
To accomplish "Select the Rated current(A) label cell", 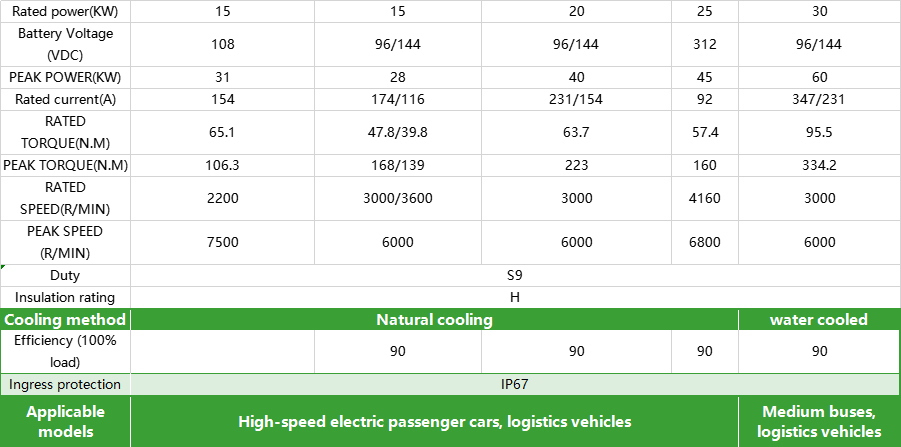I will pos(65,99).
